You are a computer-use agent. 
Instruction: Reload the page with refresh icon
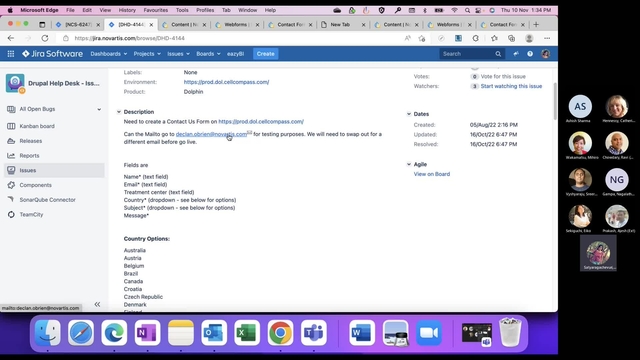coord(44,38)
